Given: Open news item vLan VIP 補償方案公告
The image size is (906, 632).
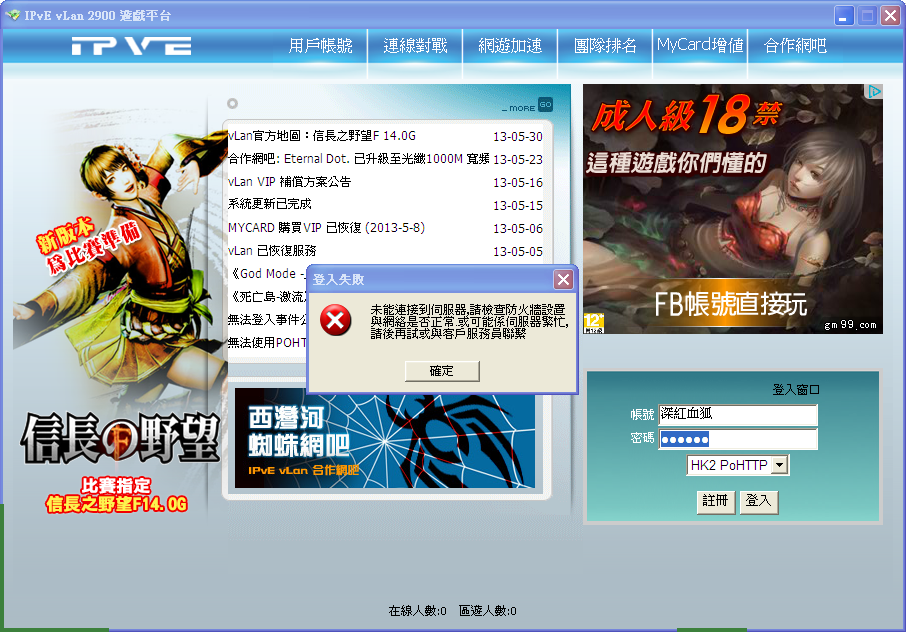Looking at the screenshot, I should [289, 182].
